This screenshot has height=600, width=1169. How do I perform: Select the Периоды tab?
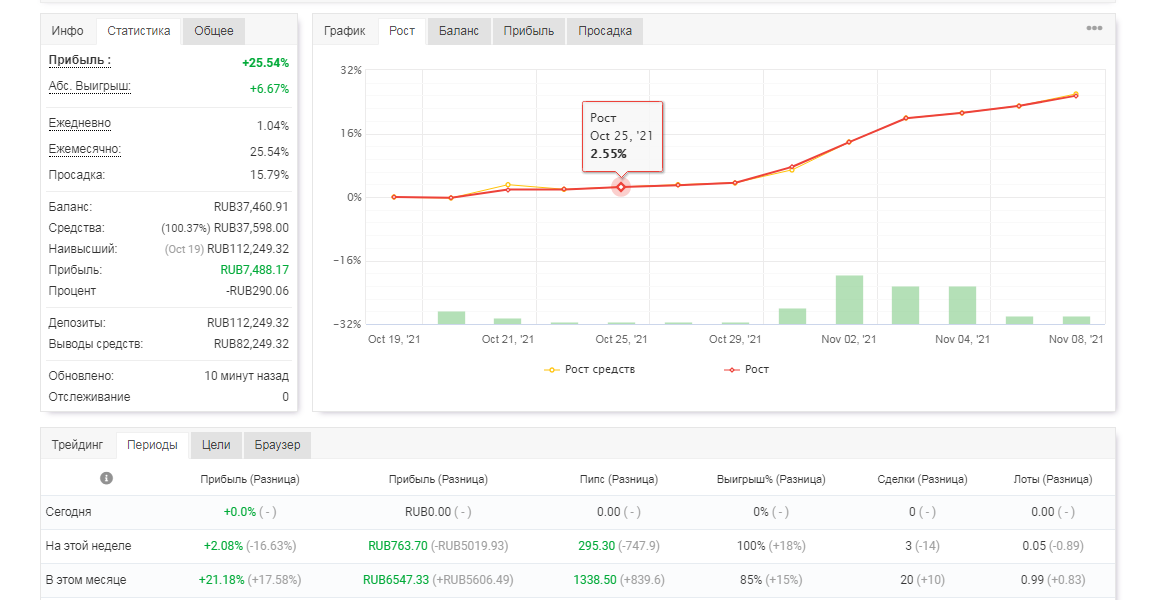tap(152, 445)
